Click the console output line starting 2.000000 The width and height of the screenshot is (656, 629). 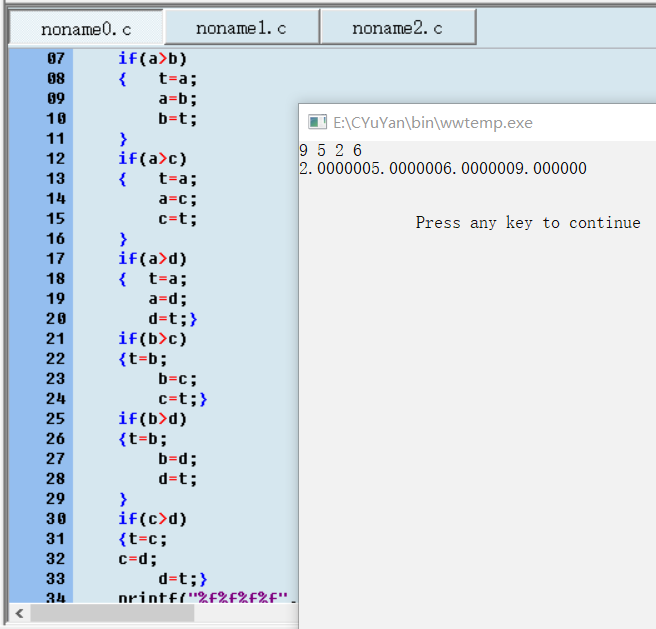coord(443,168)
